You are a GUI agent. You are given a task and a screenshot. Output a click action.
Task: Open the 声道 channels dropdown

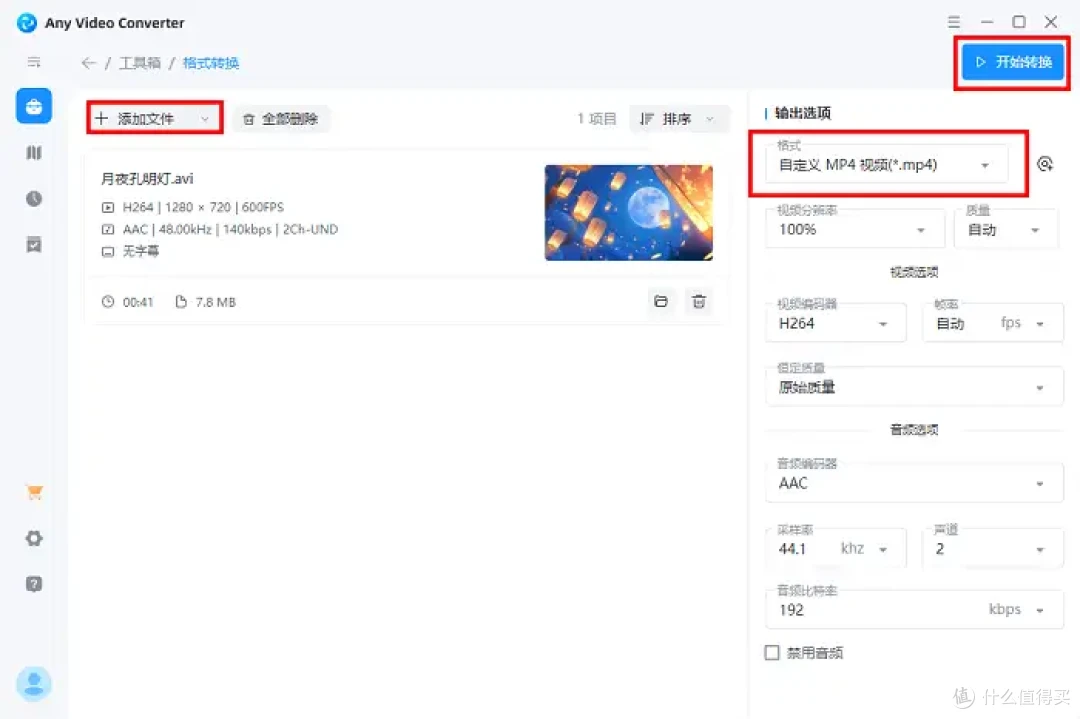tap(993, 548)
